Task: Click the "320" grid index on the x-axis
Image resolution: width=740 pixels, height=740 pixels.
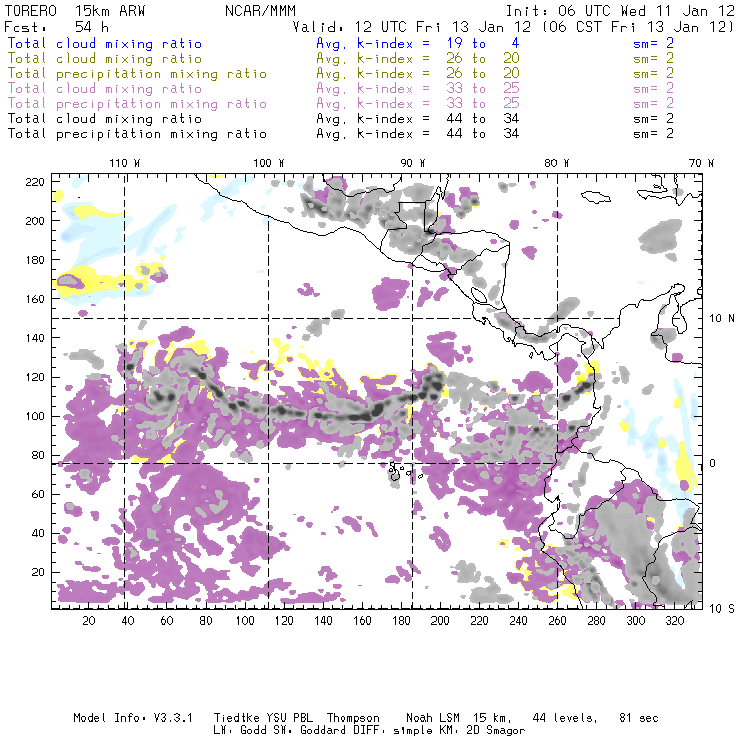Action: click(675, 621)
